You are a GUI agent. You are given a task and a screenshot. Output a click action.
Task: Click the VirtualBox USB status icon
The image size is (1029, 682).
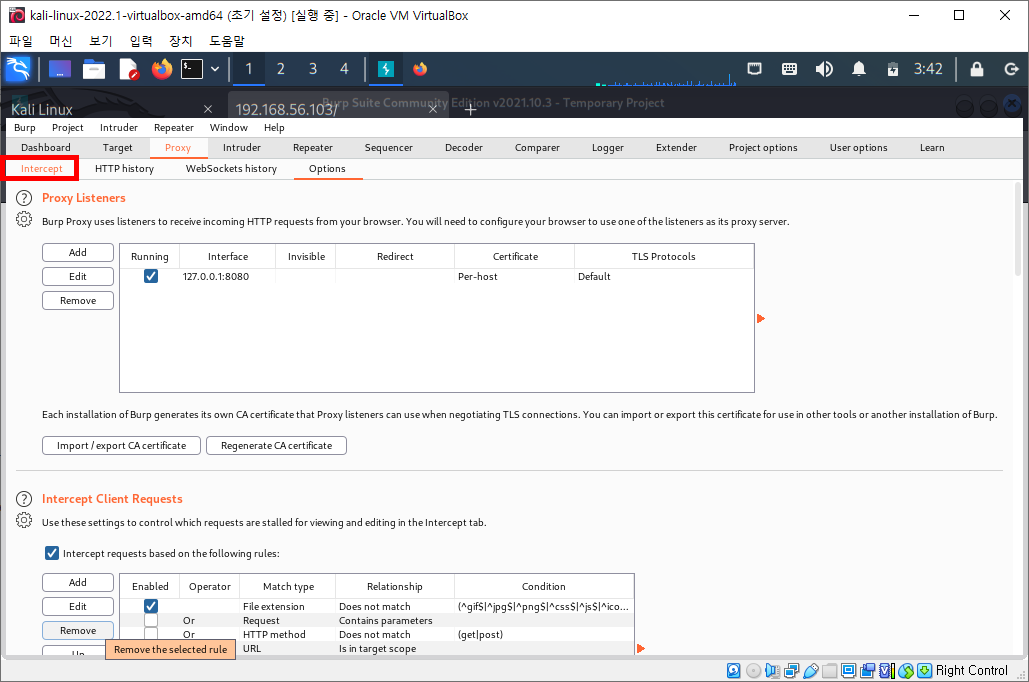coord(811,670)
